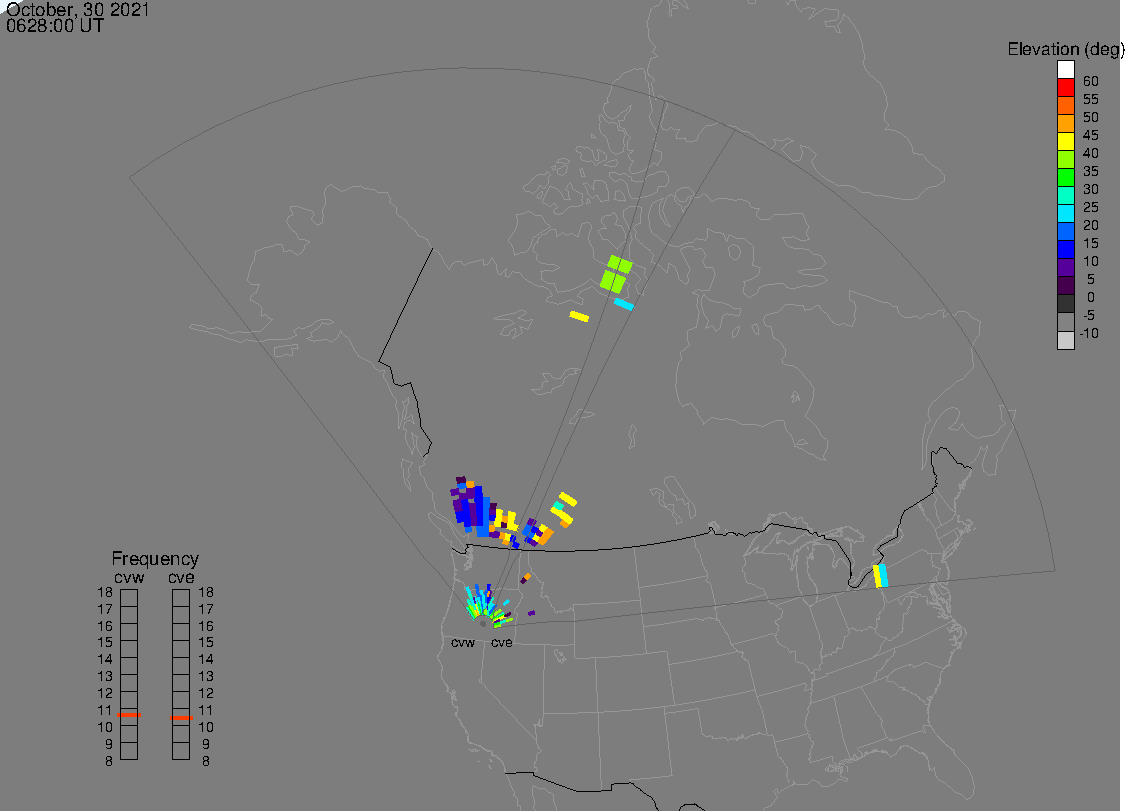This screenshot has height=811, width=1125.
Task: Click the yellow-green echo cluster in northern Canada
Action: (616, 273)
